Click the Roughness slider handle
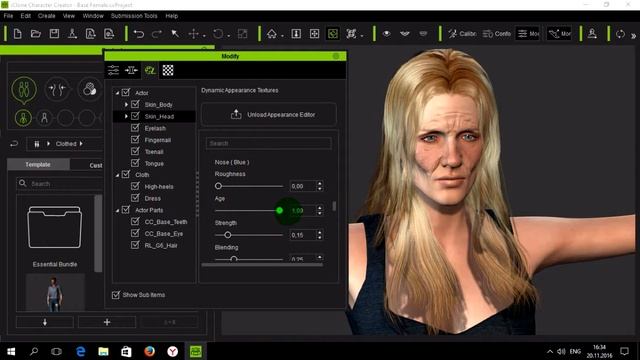 click(218, 186)
